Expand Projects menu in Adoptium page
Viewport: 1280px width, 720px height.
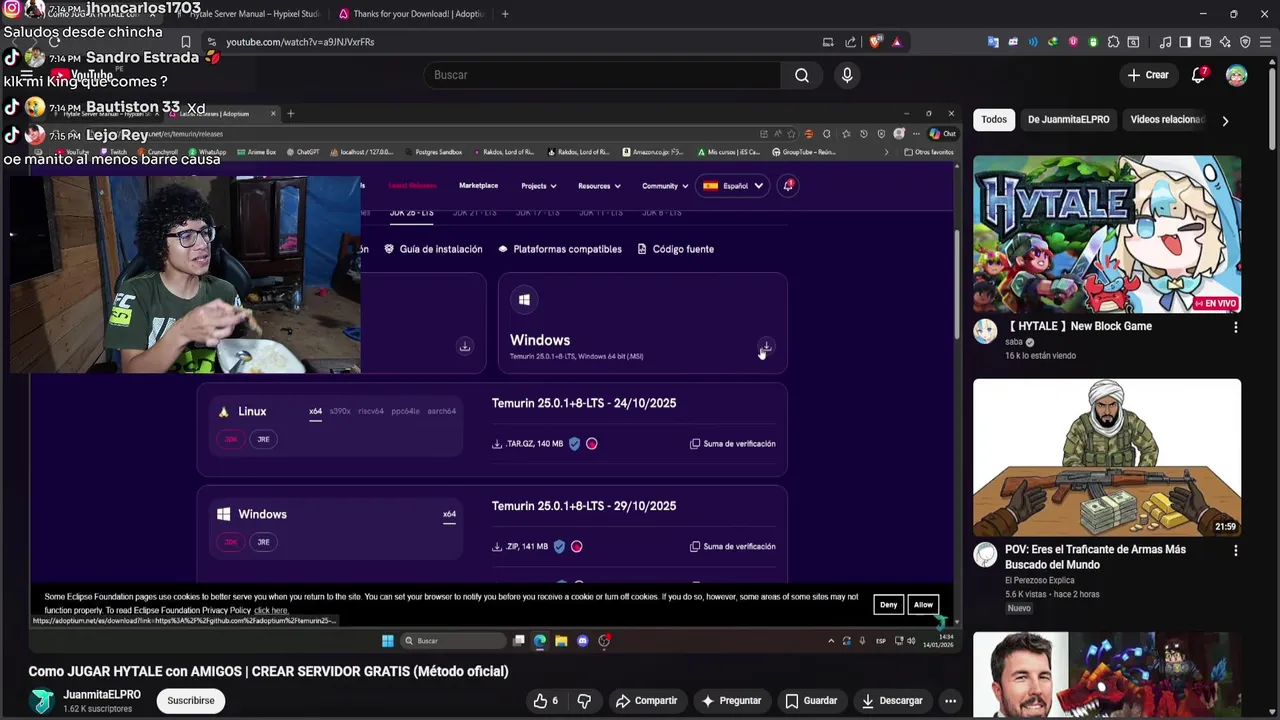[x=538, y=186]
